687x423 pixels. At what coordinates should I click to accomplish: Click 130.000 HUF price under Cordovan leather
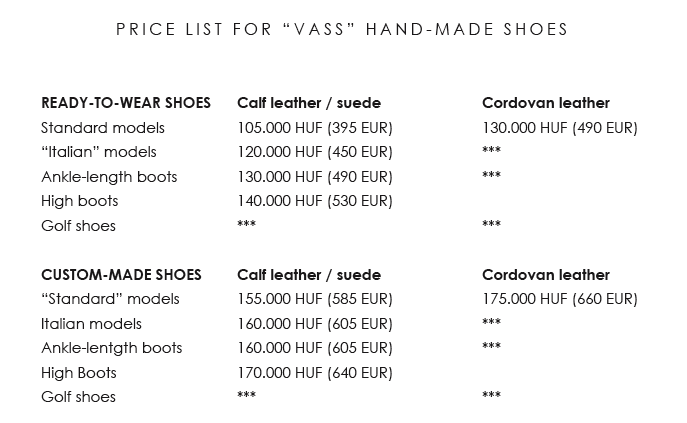[x=560, y=128]
